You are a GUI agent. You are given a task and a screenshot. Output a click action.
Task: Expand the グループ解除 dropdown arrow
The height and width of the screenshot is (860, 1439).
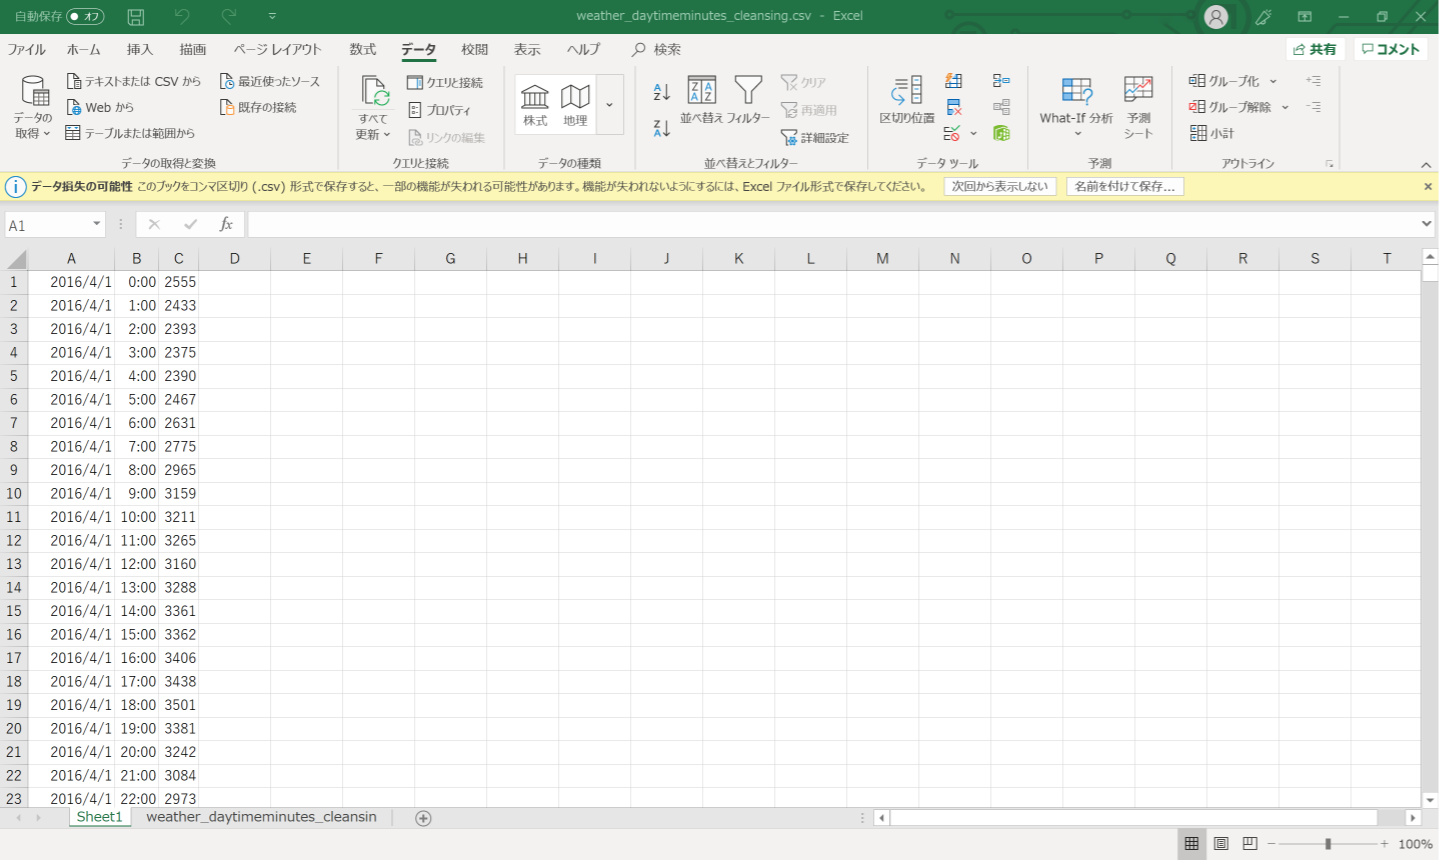coord(1285,108)
